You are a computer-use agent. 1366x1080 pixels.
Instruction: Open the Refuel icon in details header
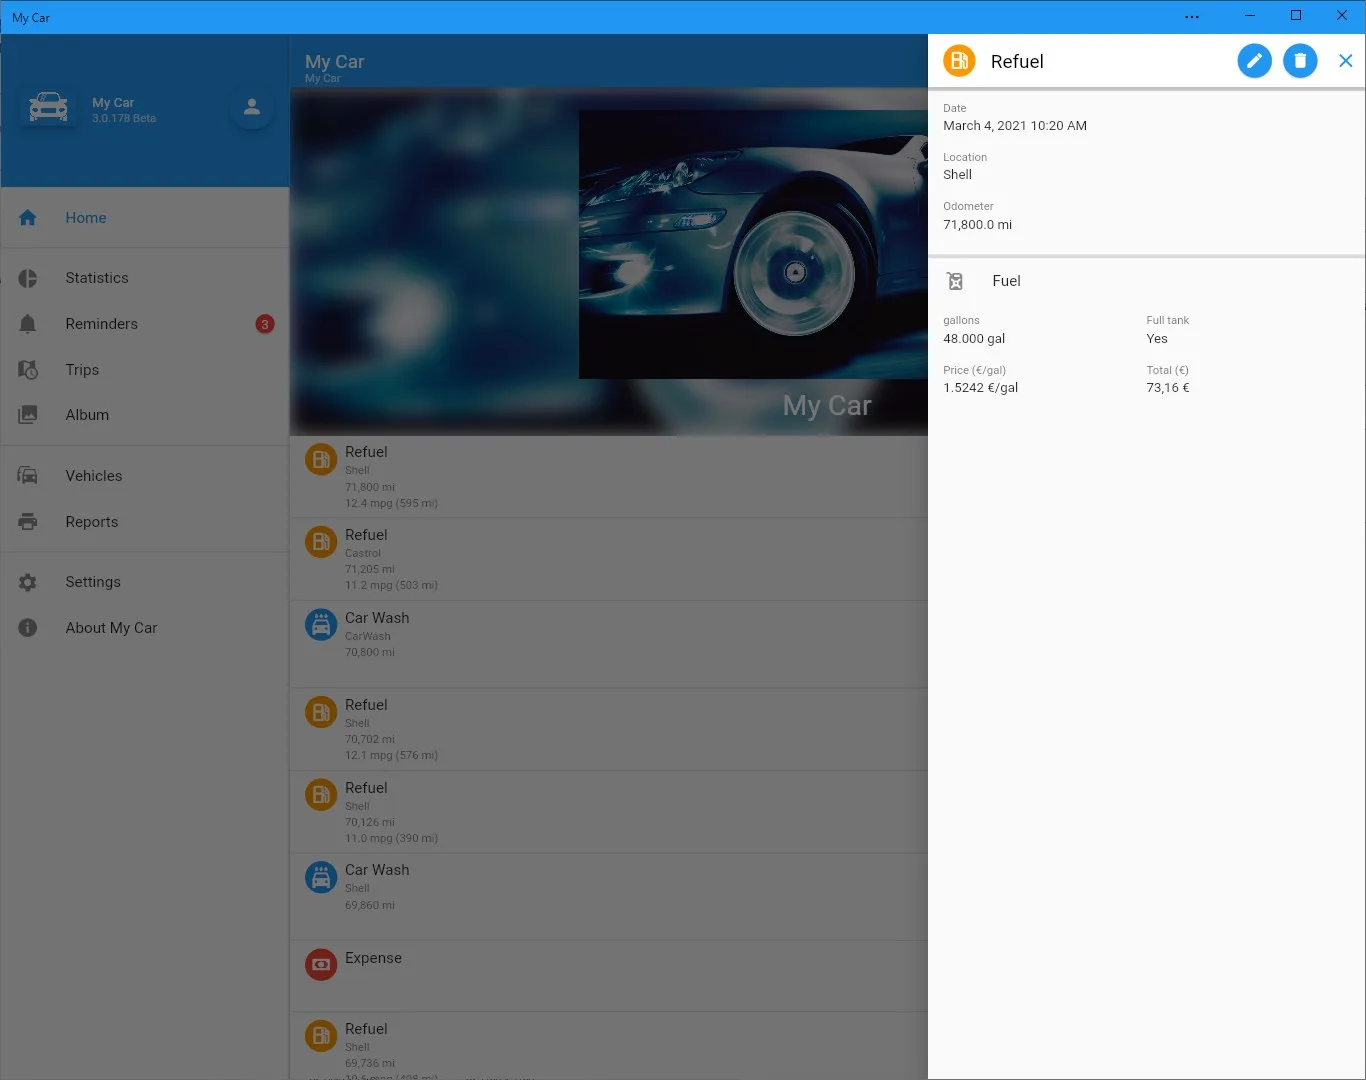959,61
